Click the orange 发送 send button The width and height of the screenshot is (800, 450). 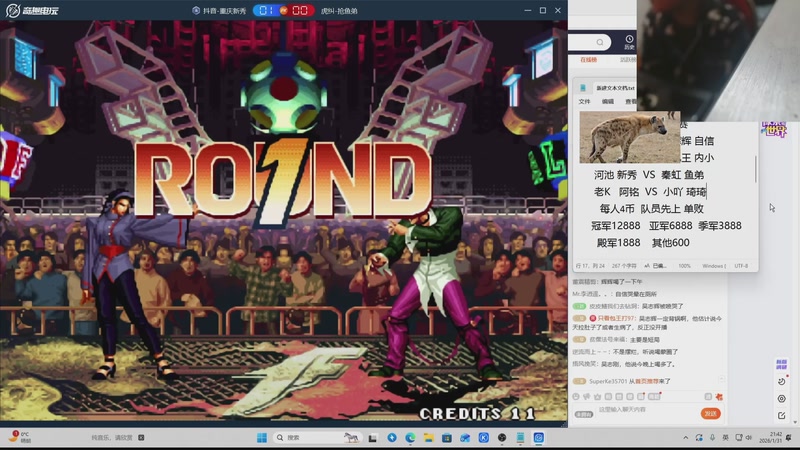tap(711, 414)
